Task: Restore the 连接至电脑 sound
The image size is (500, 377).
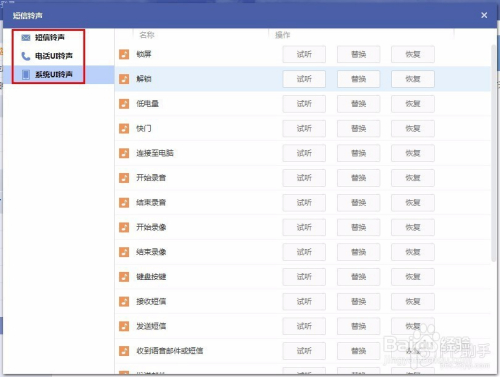Action: [413, 153]
